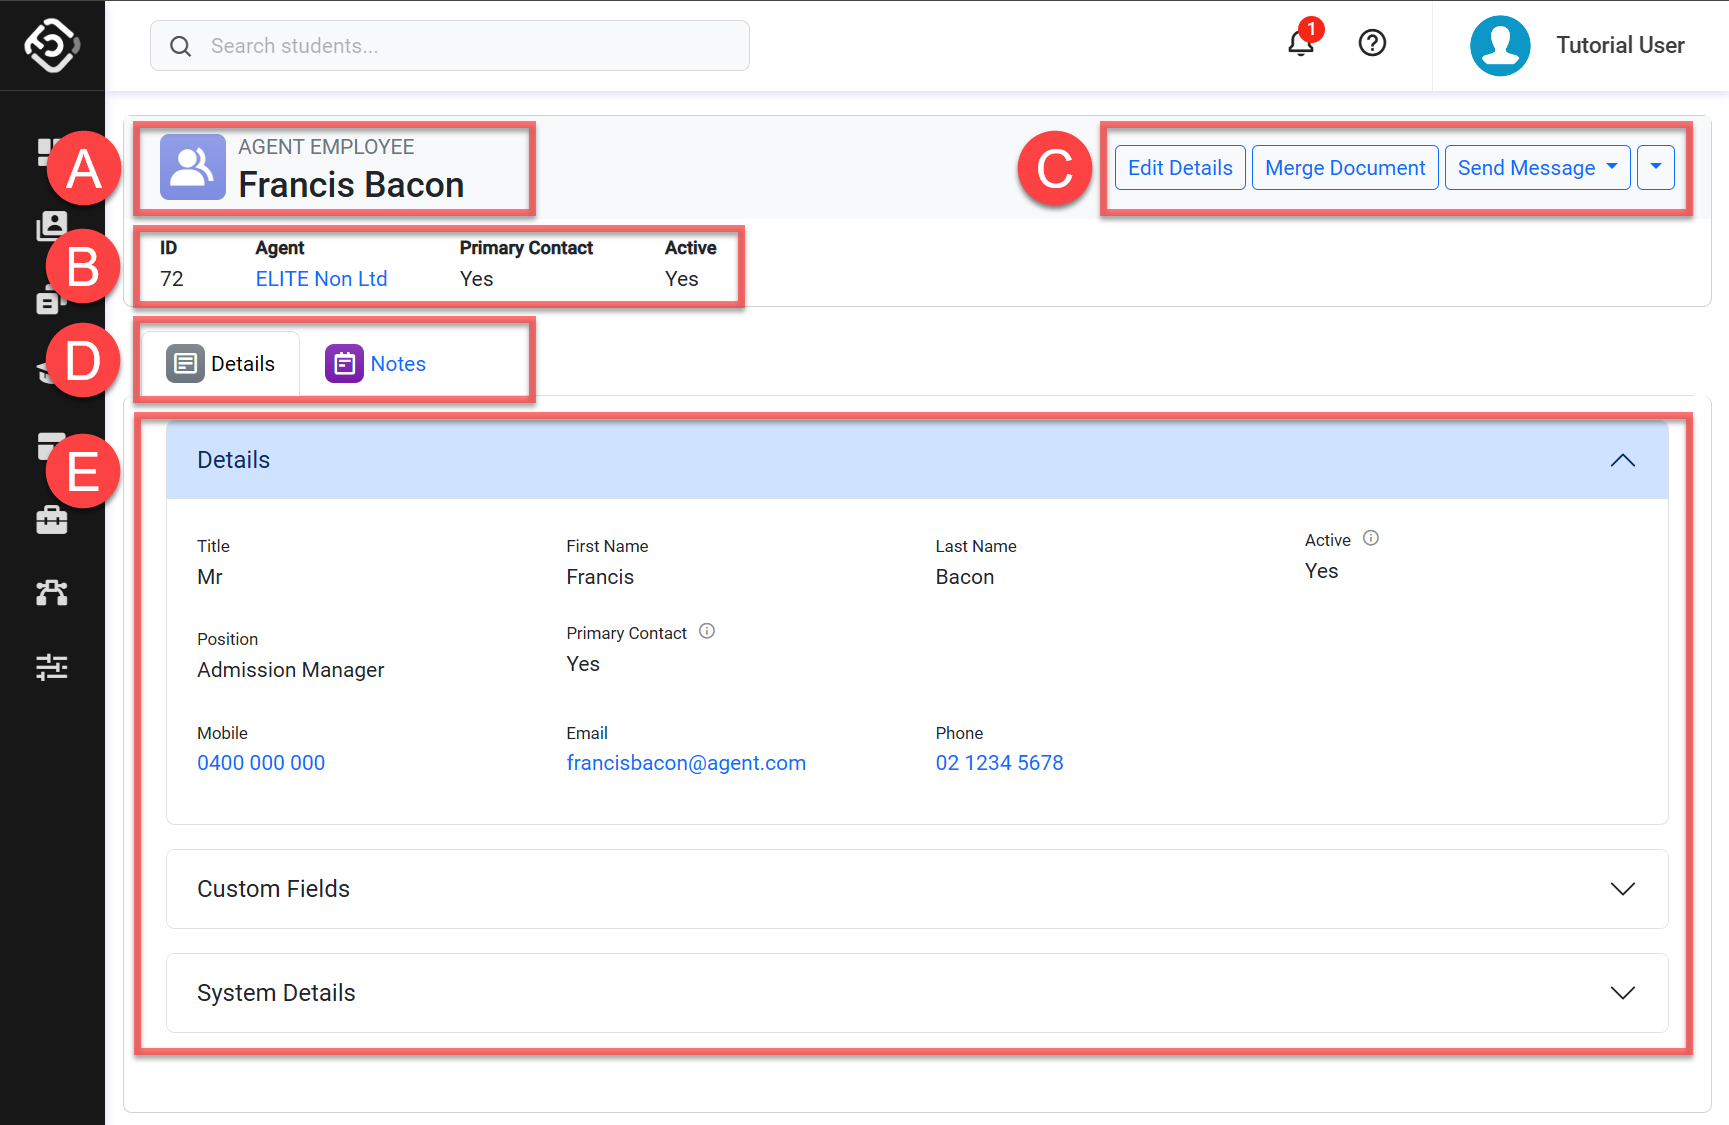Open the Send Message dropdown
The height and width of the screenshot is (1125, 1729).
click(1537, 168)
